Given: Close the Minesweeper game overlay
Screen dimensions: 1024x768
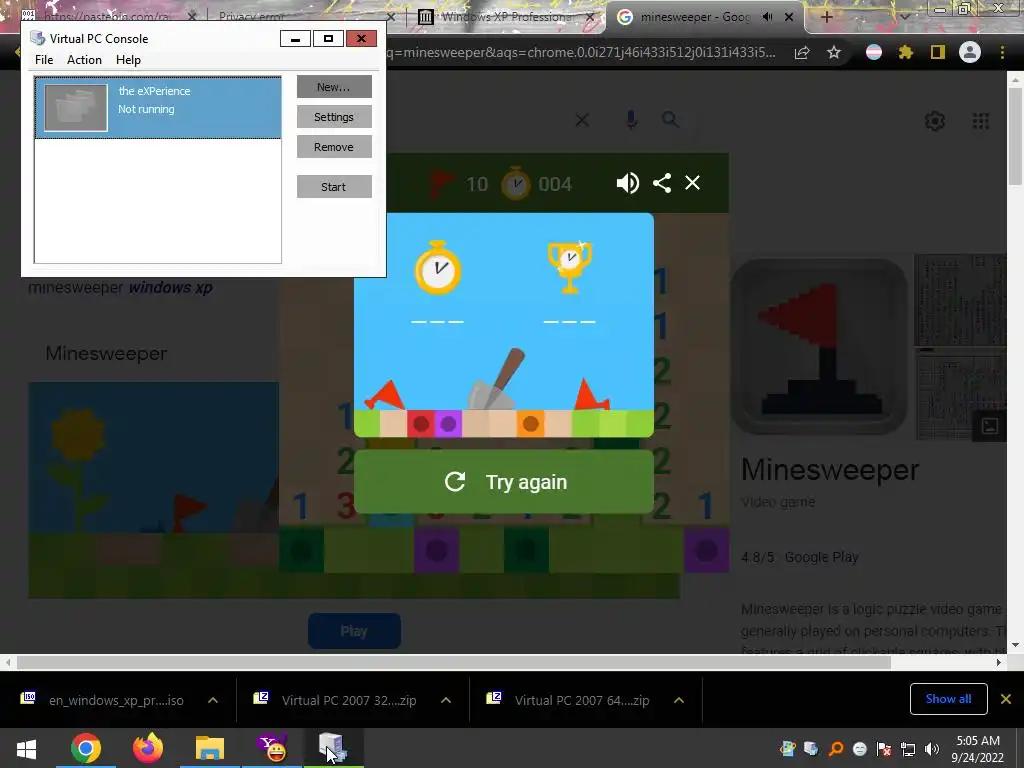Looking at the screenshot, I should tap(692, 183).
